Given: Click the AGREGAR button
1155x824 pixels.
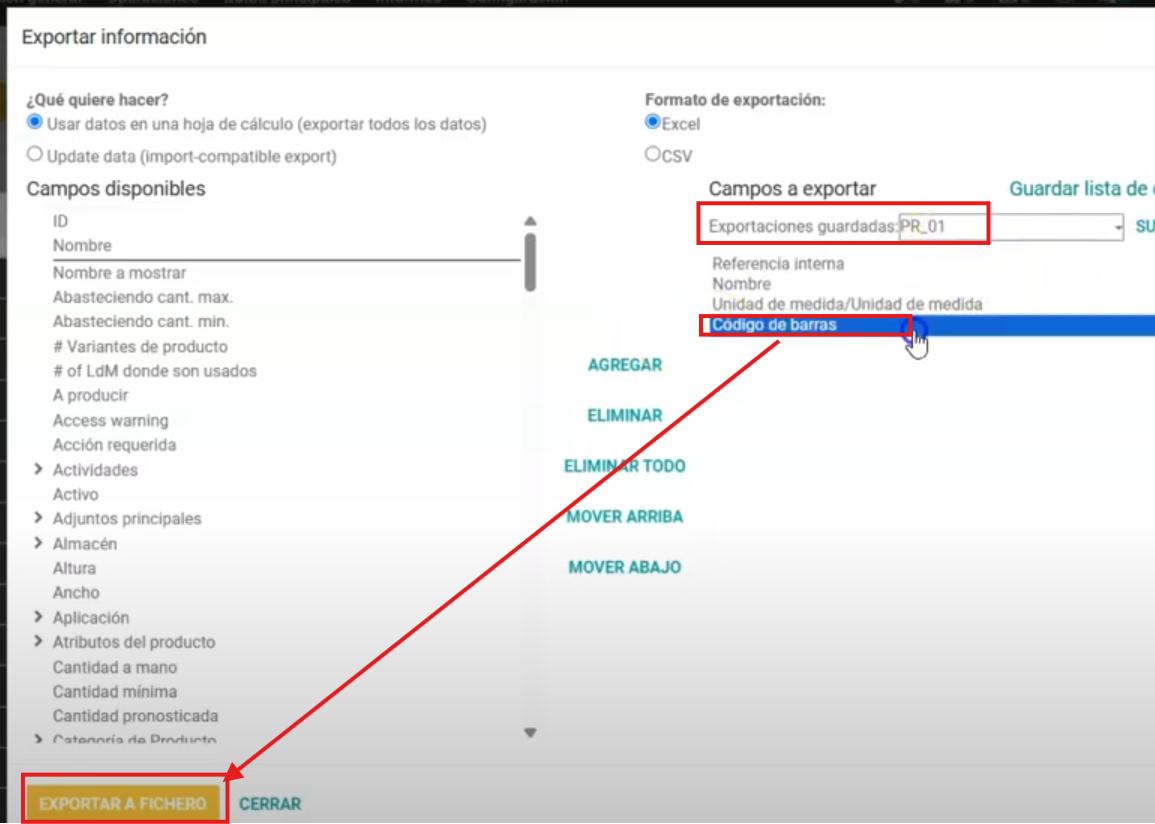Looking at the screenshot, I should [624, 365].
